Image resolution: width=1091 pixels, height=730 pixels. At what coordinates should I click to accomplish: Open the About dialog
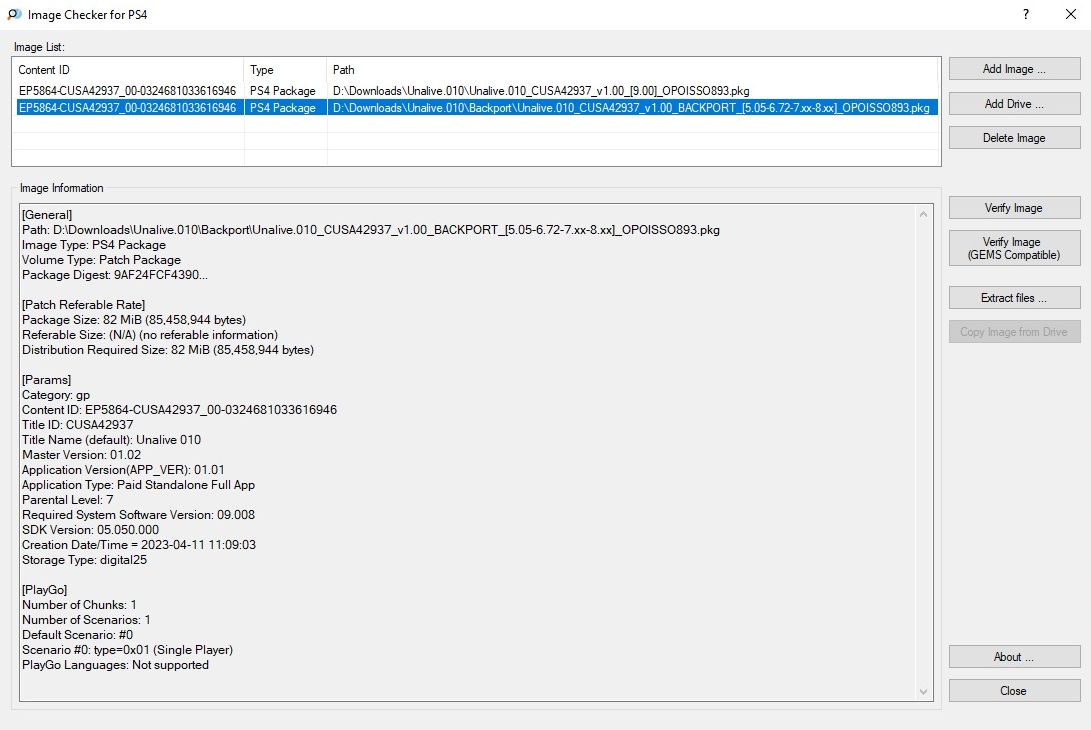[1014, 657]
